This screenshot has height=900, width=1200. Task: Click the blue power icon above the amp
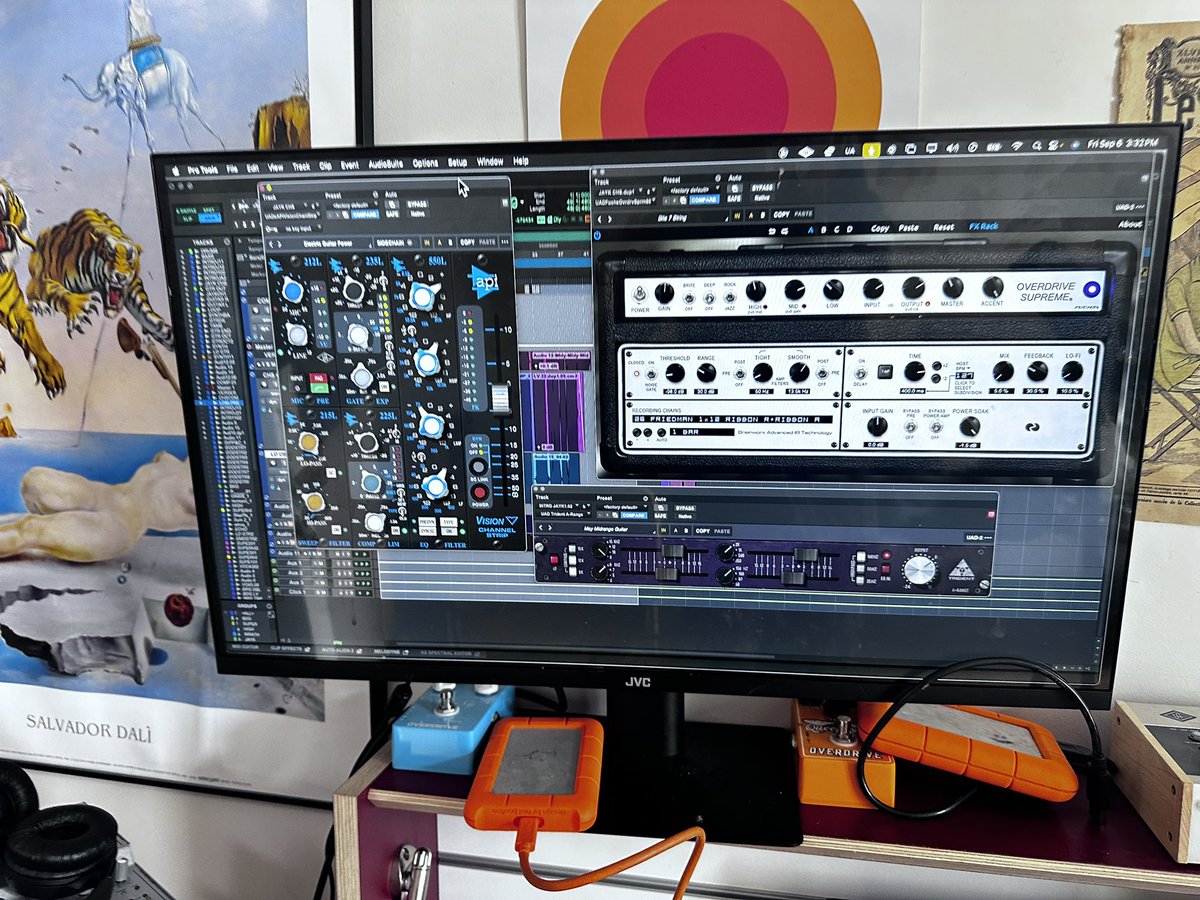597,236
